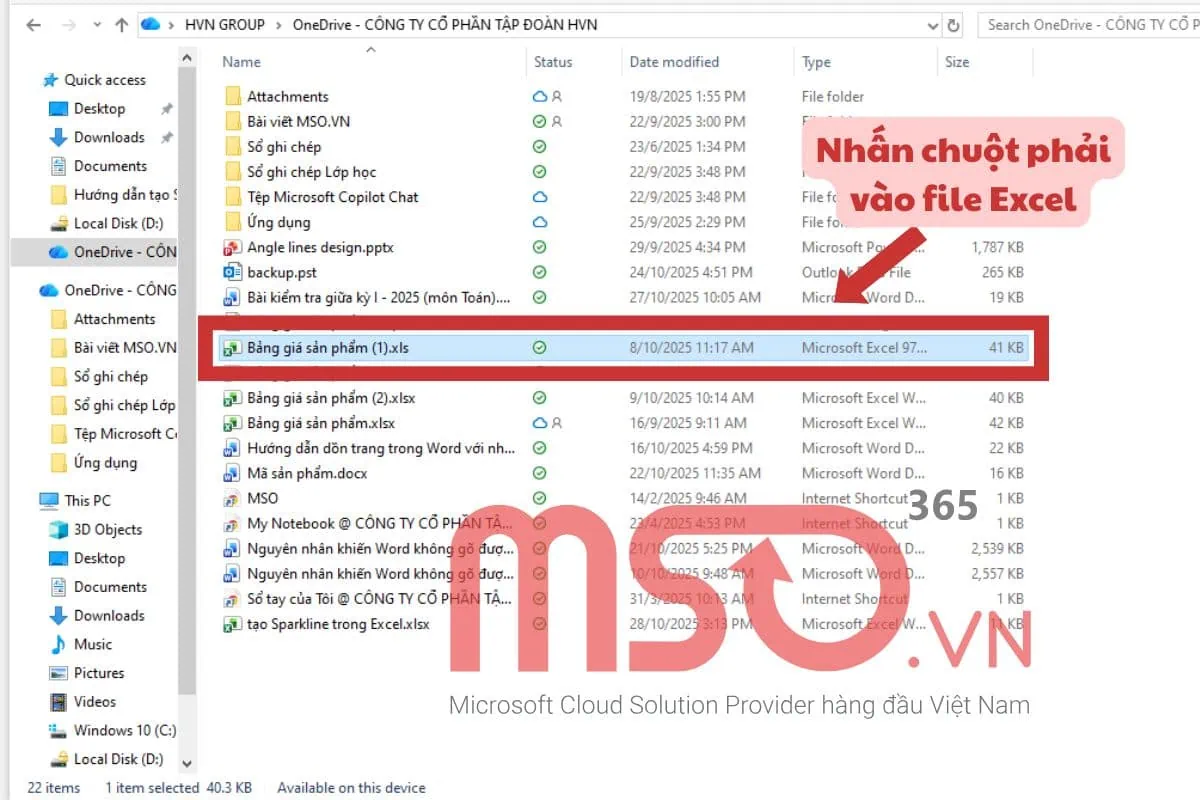This screenshot has width=1200, height=800.
Task: Open the address bar dropdown chevron
Action: pos(932,25)
